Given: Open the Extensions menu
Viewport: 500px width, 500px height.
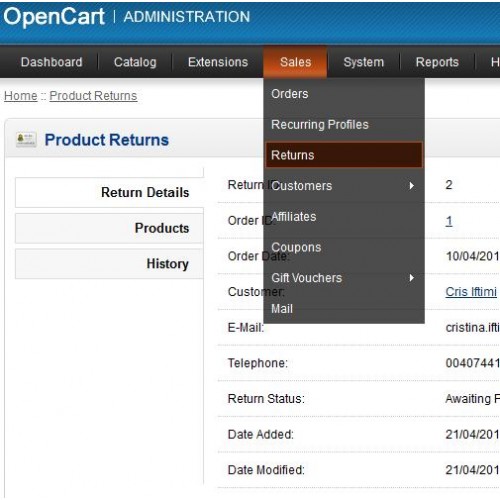Looking at the screenshot, I should 218,62.
